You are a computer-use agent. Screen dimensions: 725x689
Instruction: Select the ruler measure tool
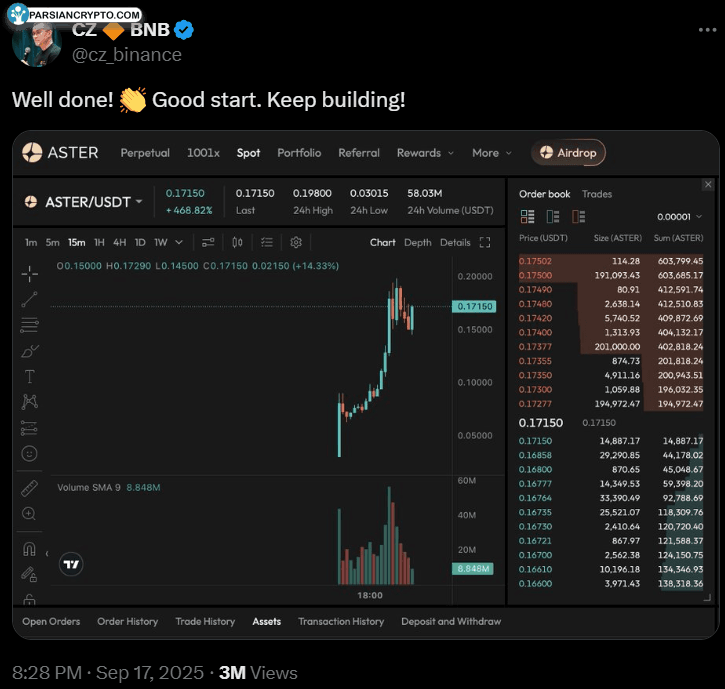pos(30,488)
